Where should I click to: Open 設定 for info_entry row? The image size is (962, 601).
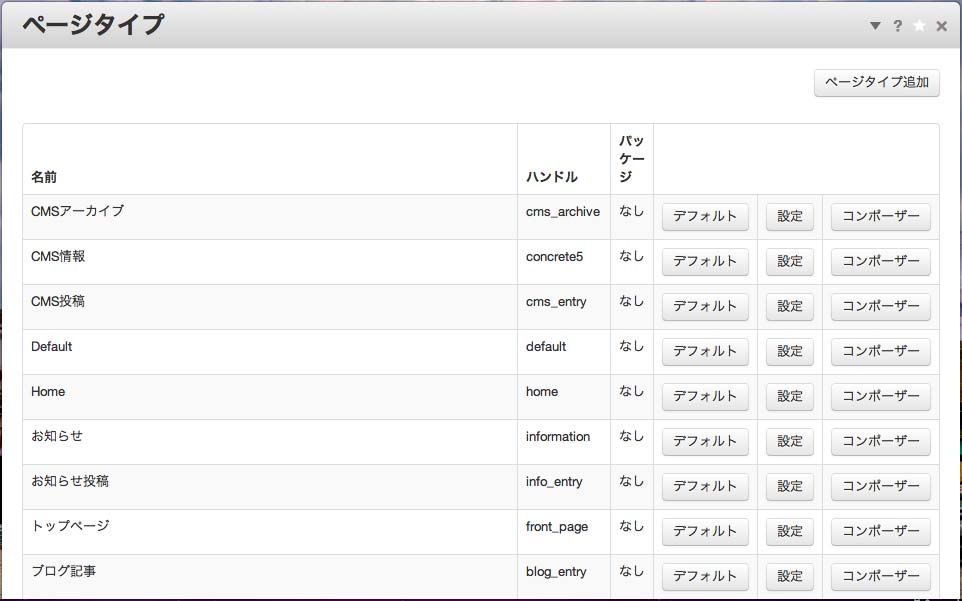pos(790,486)
